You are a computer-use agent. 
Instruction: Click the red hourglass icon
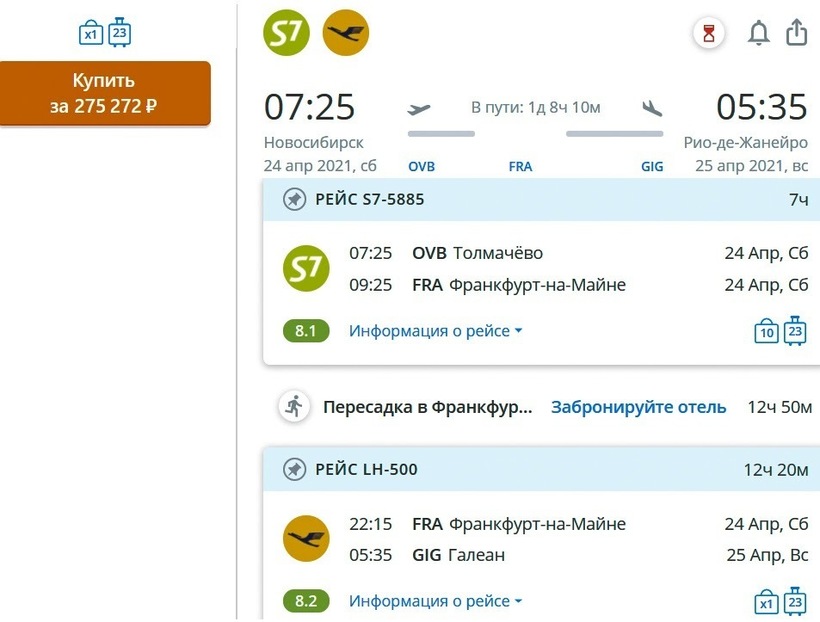709,34
